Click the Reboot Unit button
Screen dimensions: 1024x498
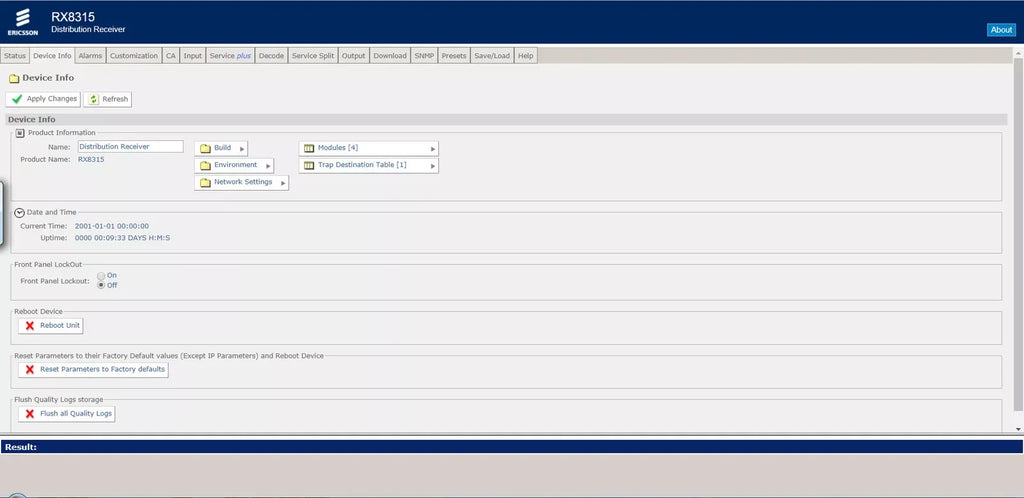51,326
